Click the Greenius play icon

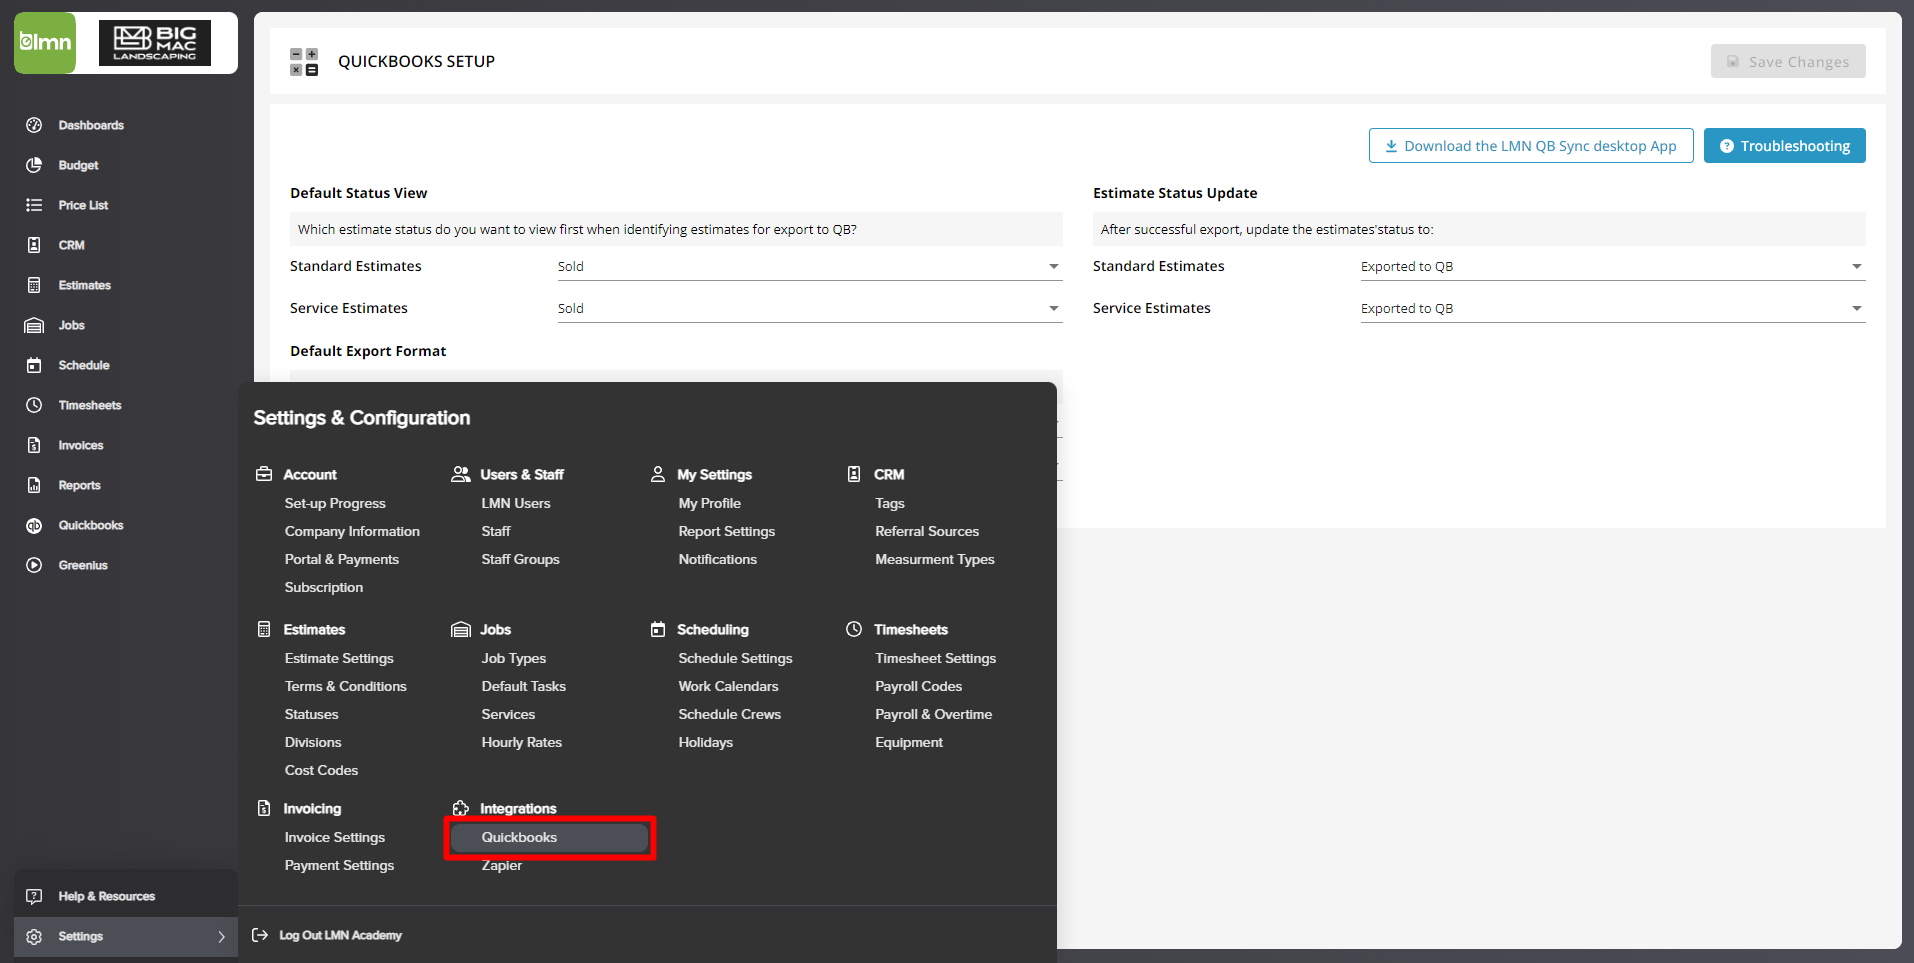(x=34, y=565)
